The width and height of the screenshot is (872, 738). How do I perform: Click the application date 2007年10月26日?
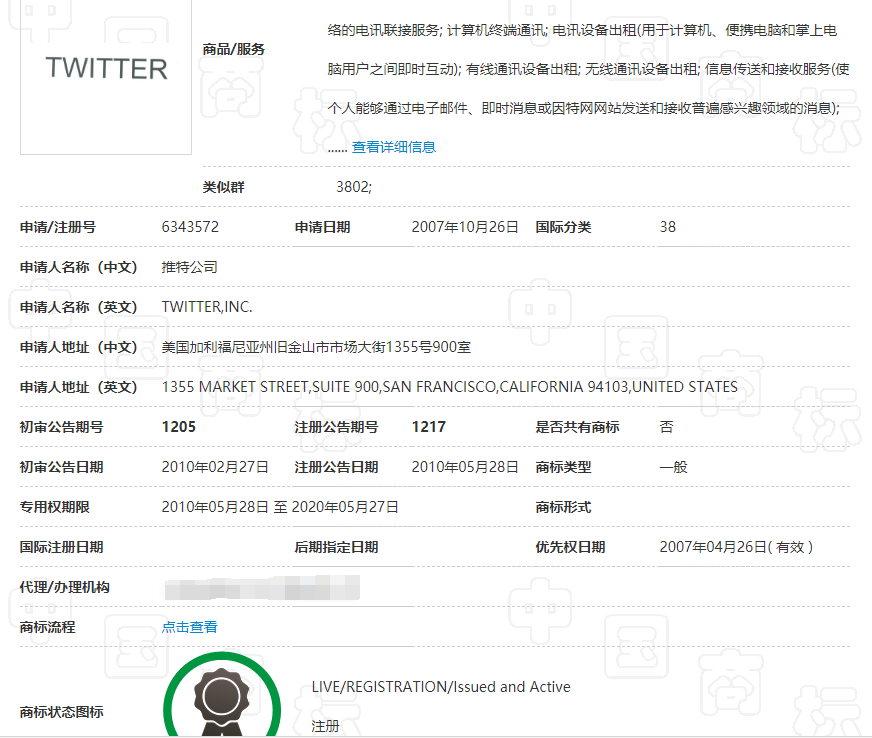465,227
